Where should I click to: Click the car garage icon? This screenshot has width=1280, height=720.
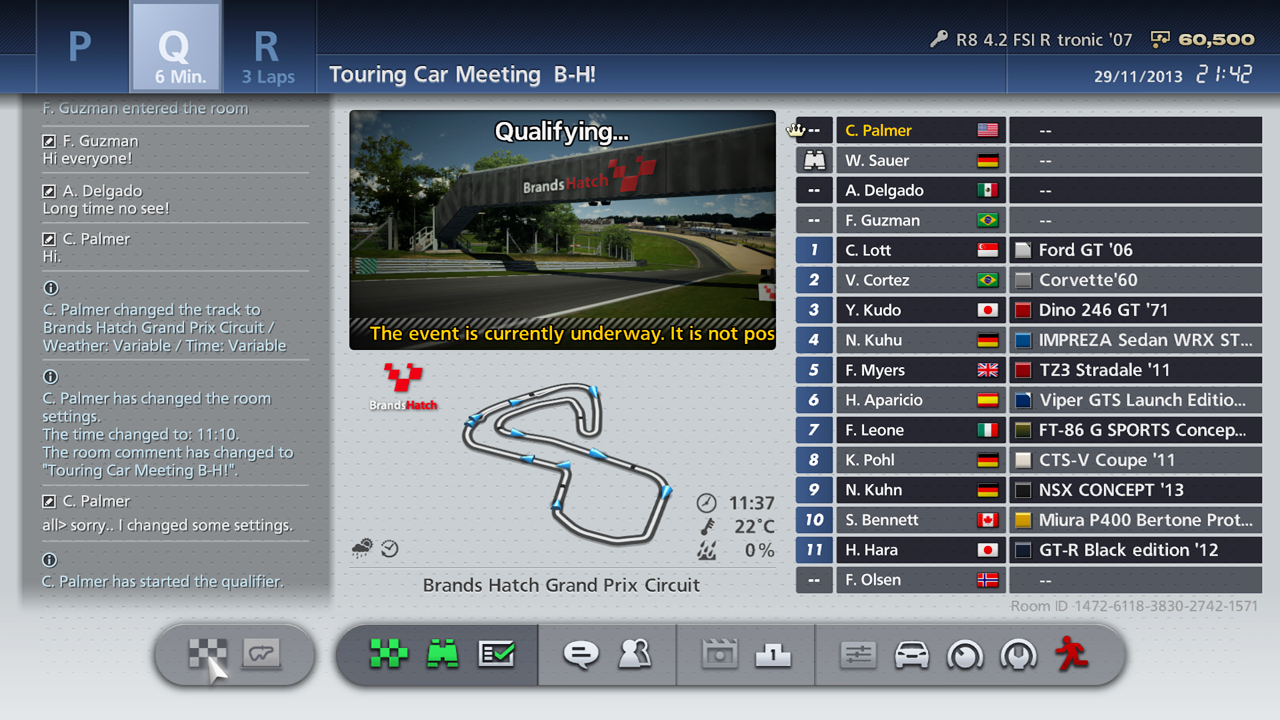pos(911,655)
